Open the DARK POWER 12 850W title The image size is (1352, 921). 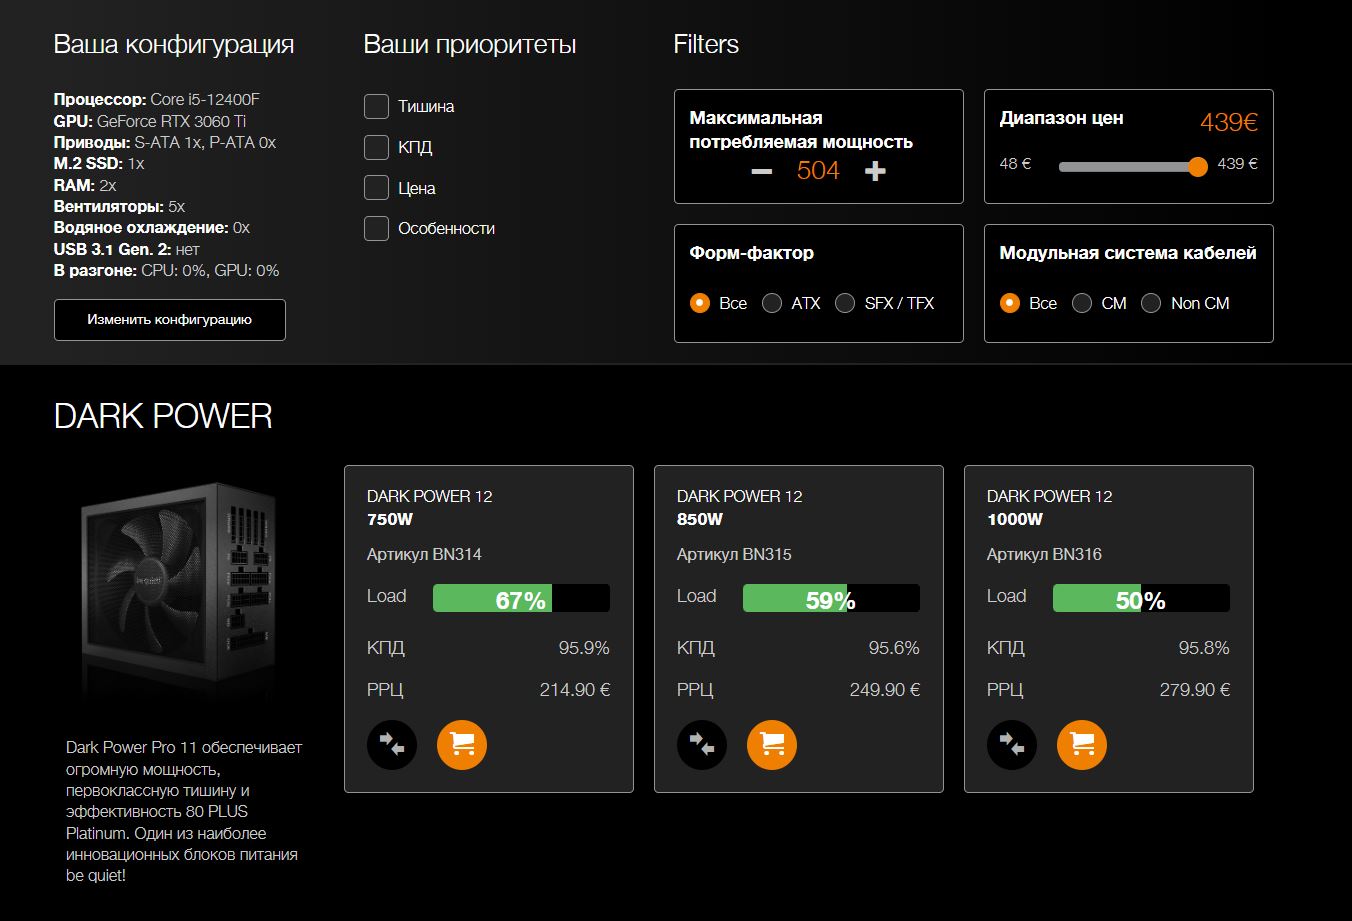tap(740, 507)
